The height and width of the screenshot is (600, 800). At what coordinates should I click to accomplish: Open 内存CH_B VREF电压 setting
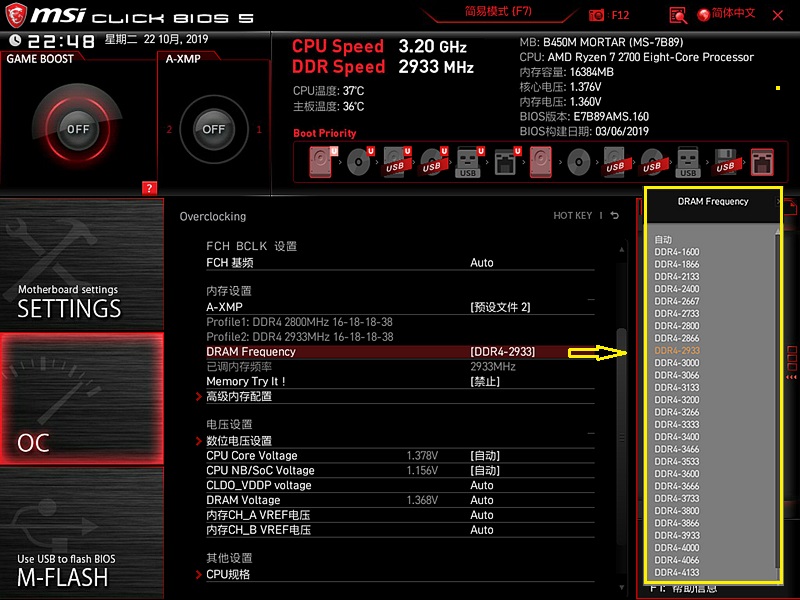click(400, 530)
